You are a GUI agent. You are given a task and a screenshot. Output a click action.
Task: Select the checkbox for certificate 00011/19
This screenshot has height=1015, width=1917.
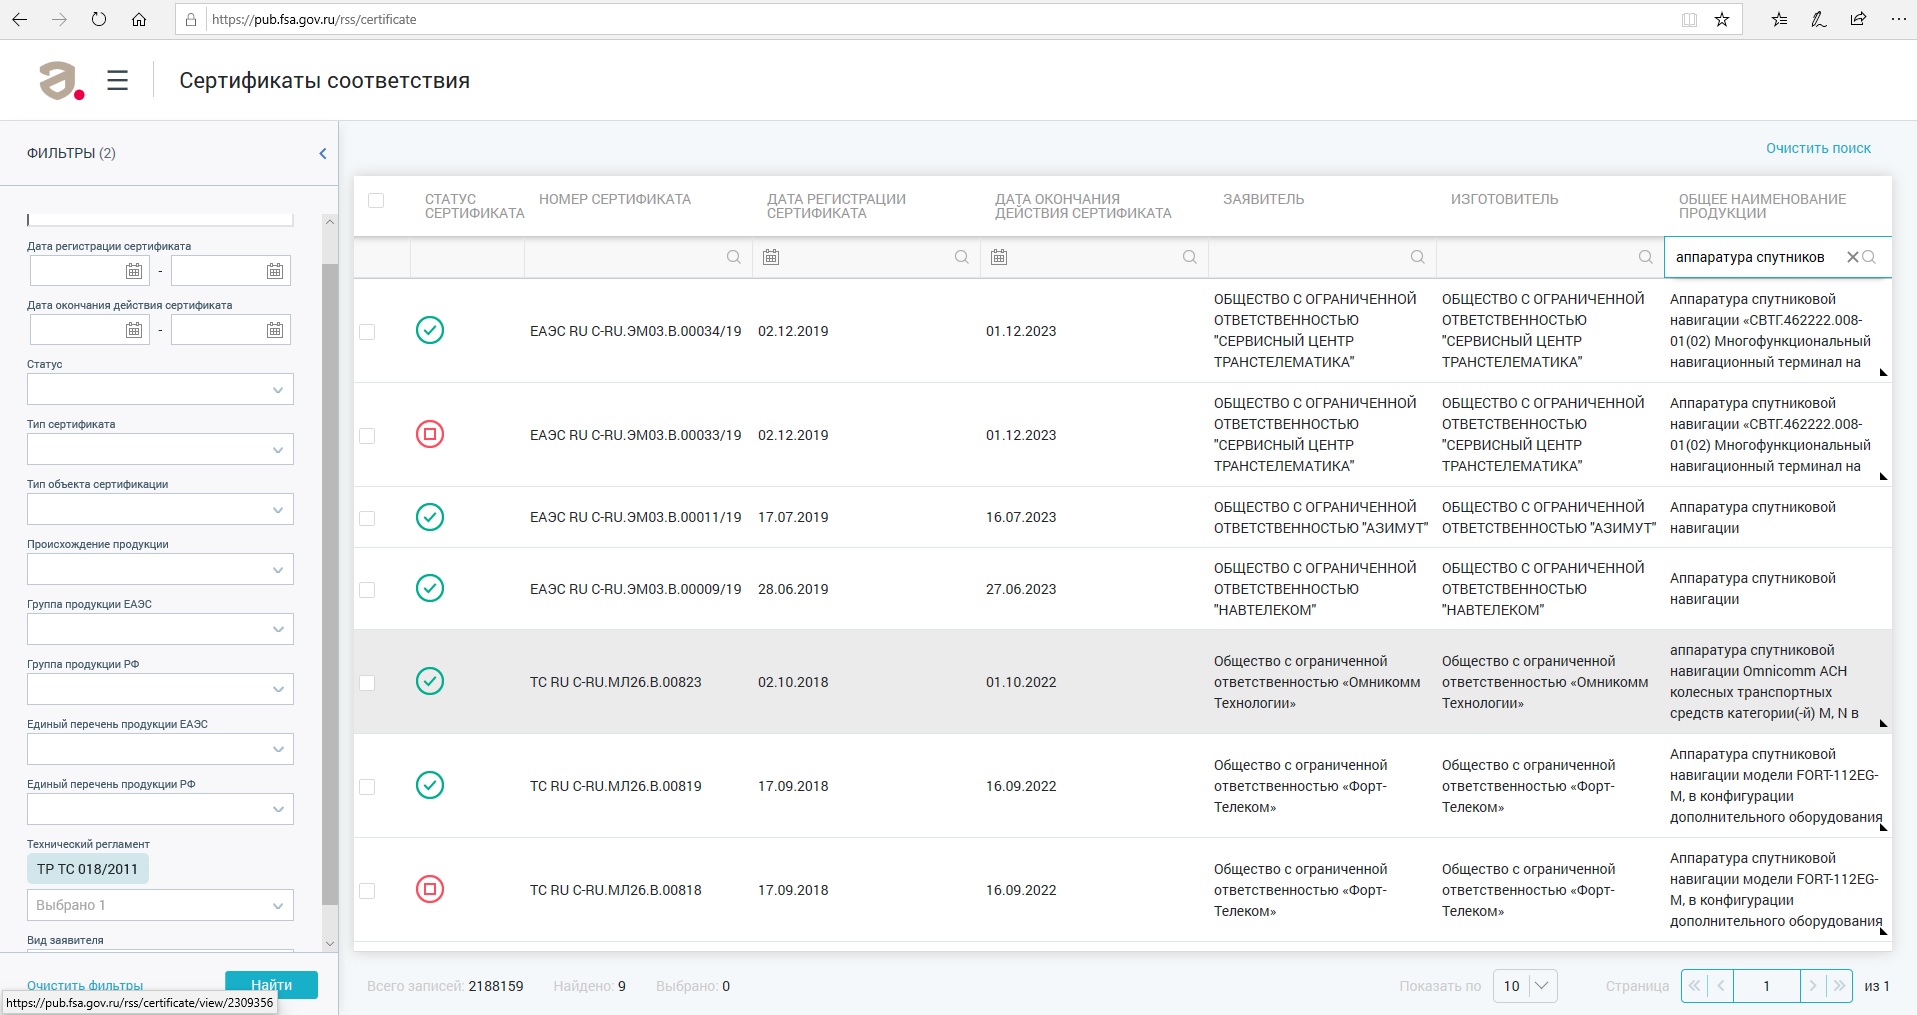point(367,518)
